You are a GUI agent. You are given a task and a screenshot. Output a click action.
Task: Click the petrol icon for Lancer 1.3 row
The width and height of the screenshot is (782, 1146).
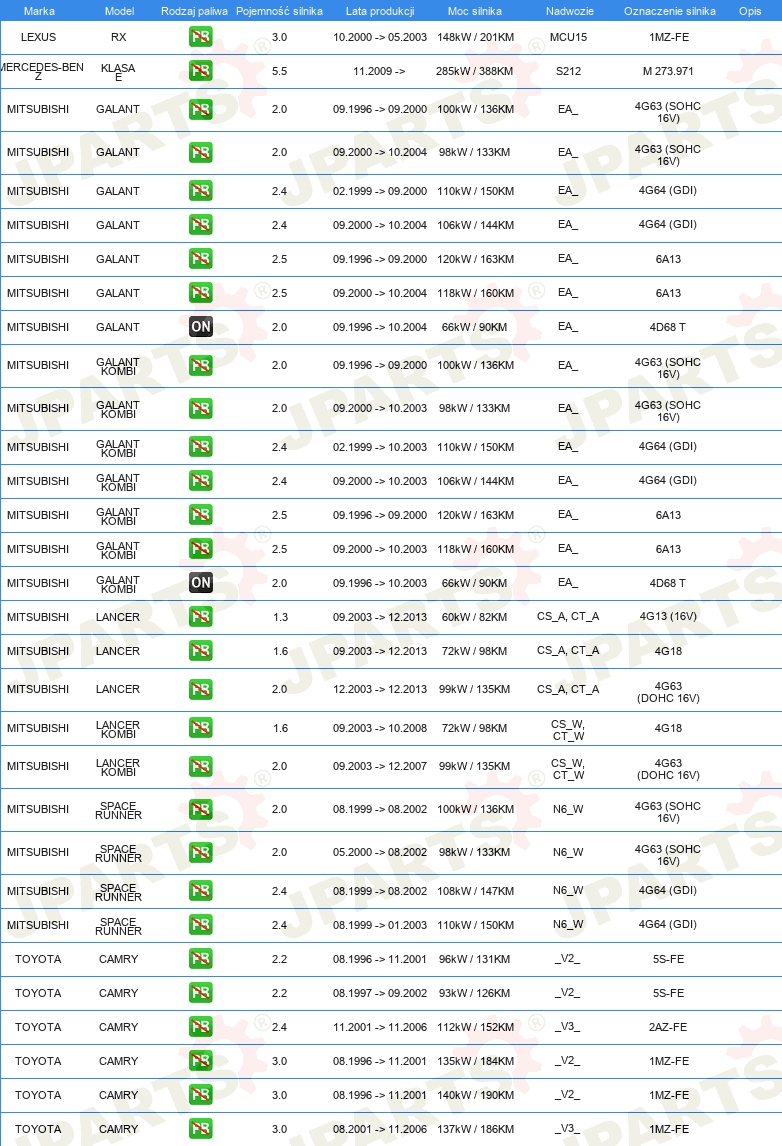[200, 617]
